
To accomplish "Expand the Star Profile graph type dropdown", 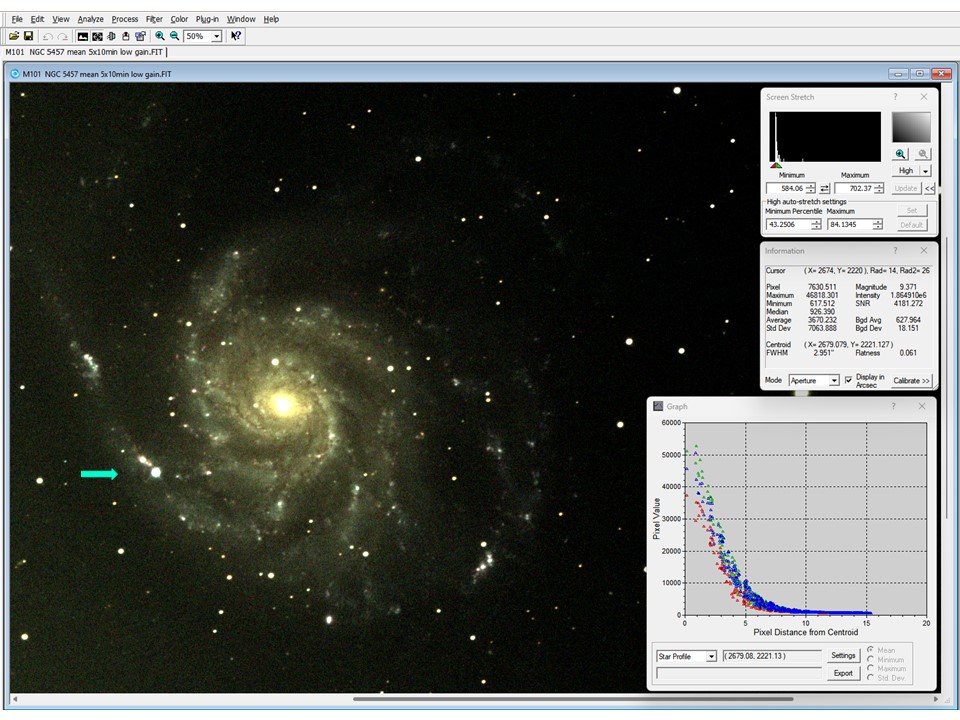I will tap(711, 656).
